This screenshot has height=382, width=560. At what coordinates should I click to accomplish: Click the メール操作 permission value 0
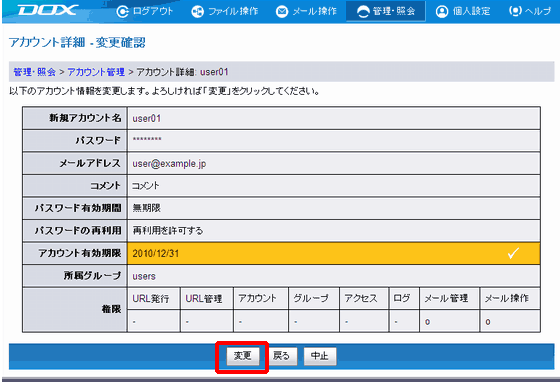pyautogui.click(x=488, y=322)
